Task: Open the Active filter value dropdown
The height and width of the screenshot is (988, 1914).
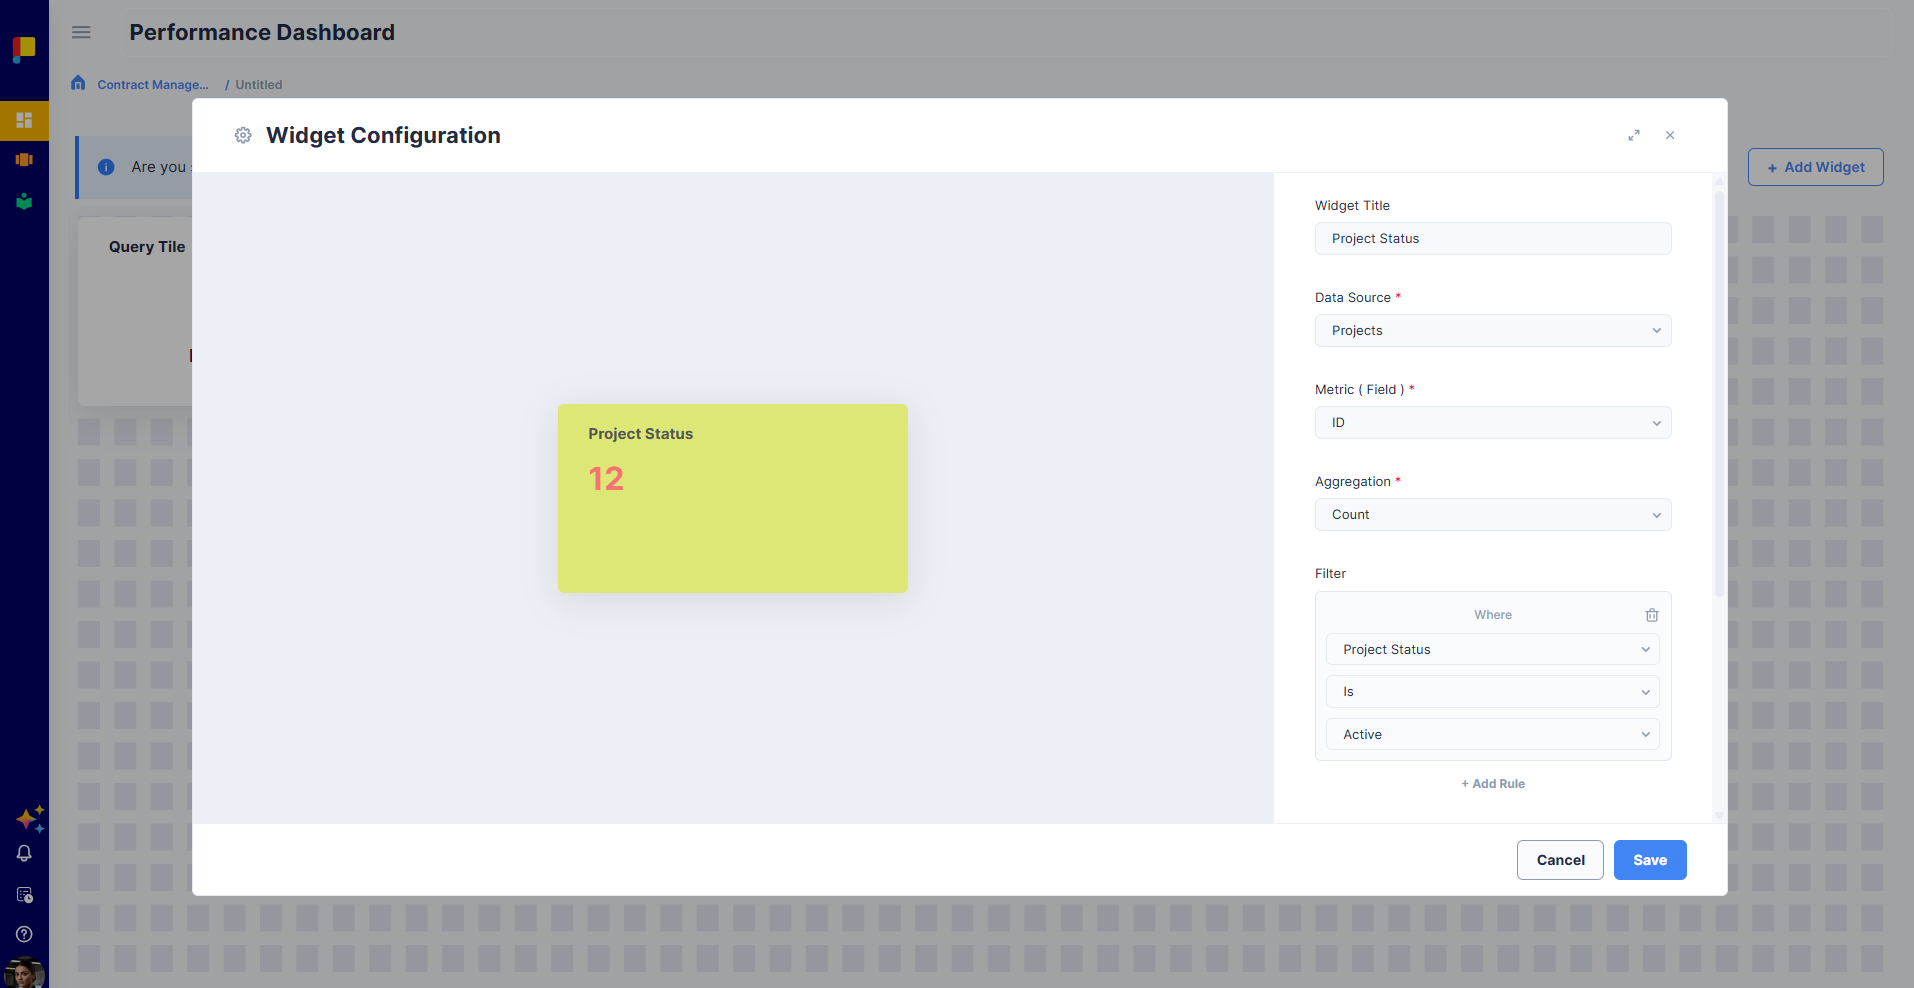Action: (1493, 734)
